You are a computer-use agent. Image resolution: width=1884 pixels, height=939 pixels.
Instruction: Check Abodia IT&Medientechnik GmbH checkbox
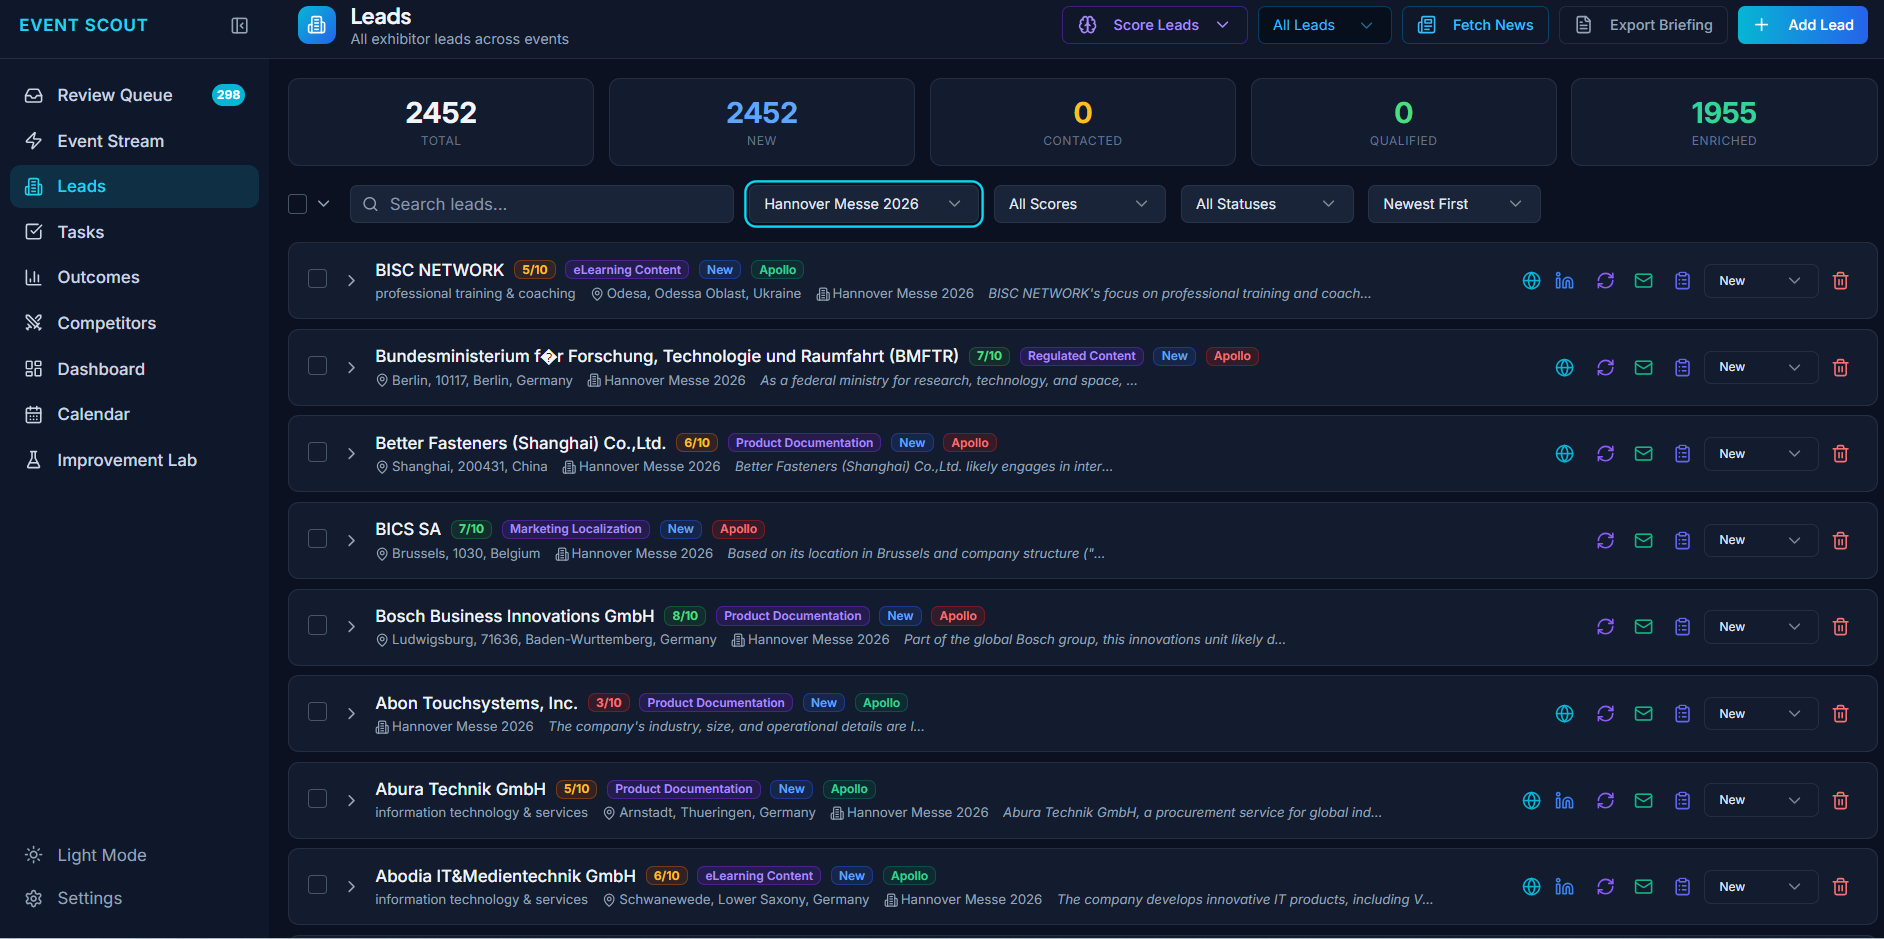coord(318,885)
